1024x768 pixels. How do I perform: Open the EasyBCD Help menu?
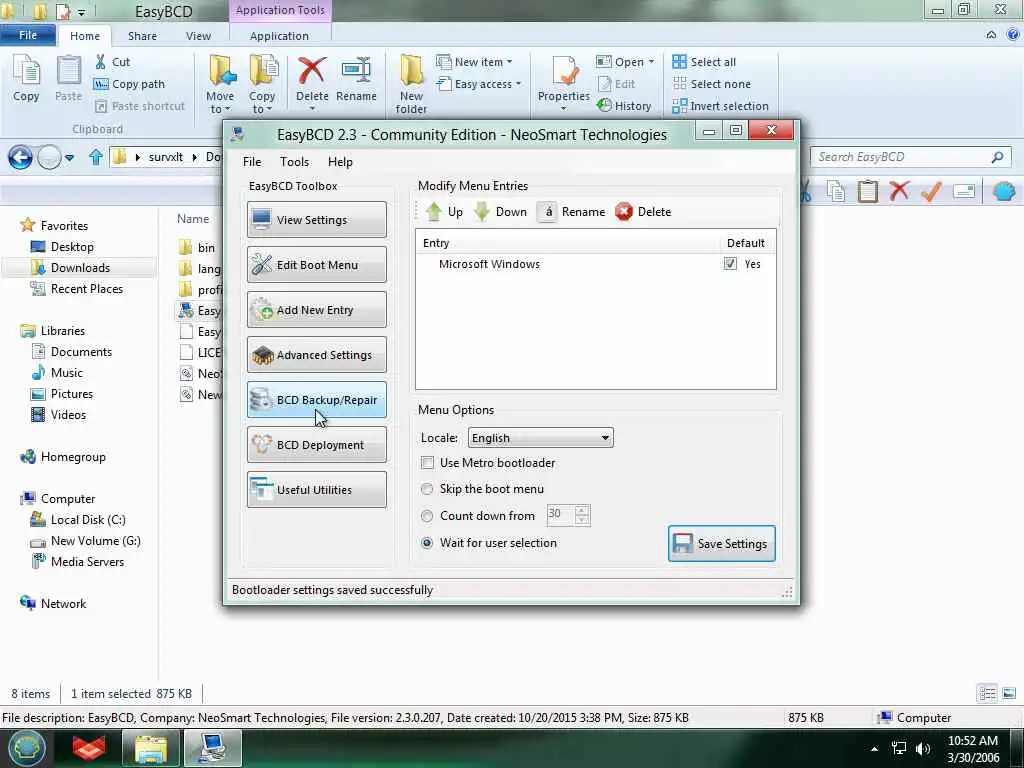coord(340,162)
